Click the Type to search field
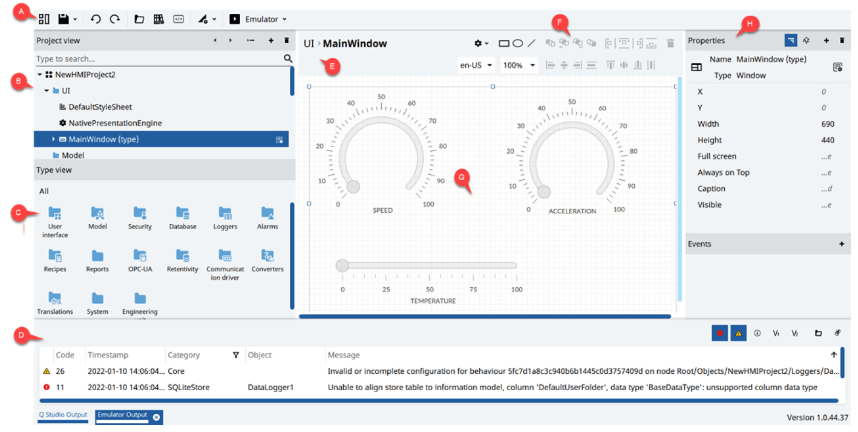 click(x=155, y=59)
